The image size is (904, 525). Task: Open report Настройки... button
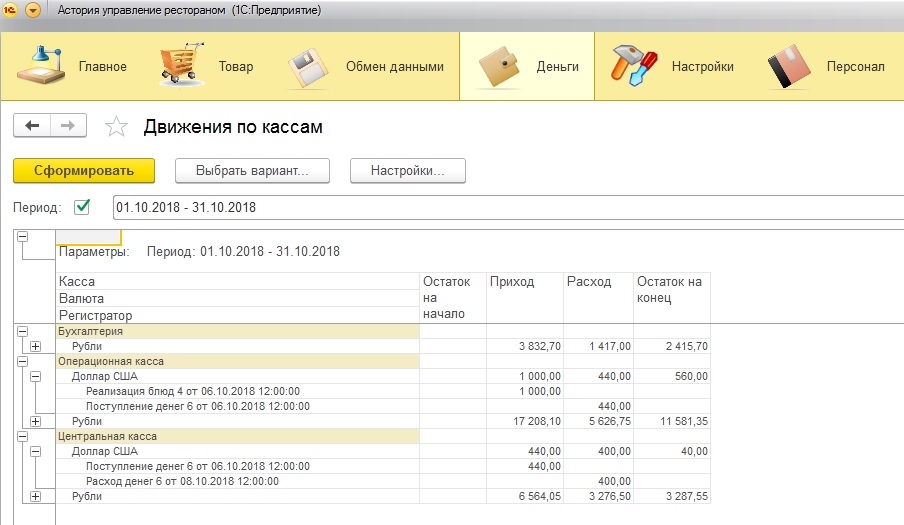407,171
